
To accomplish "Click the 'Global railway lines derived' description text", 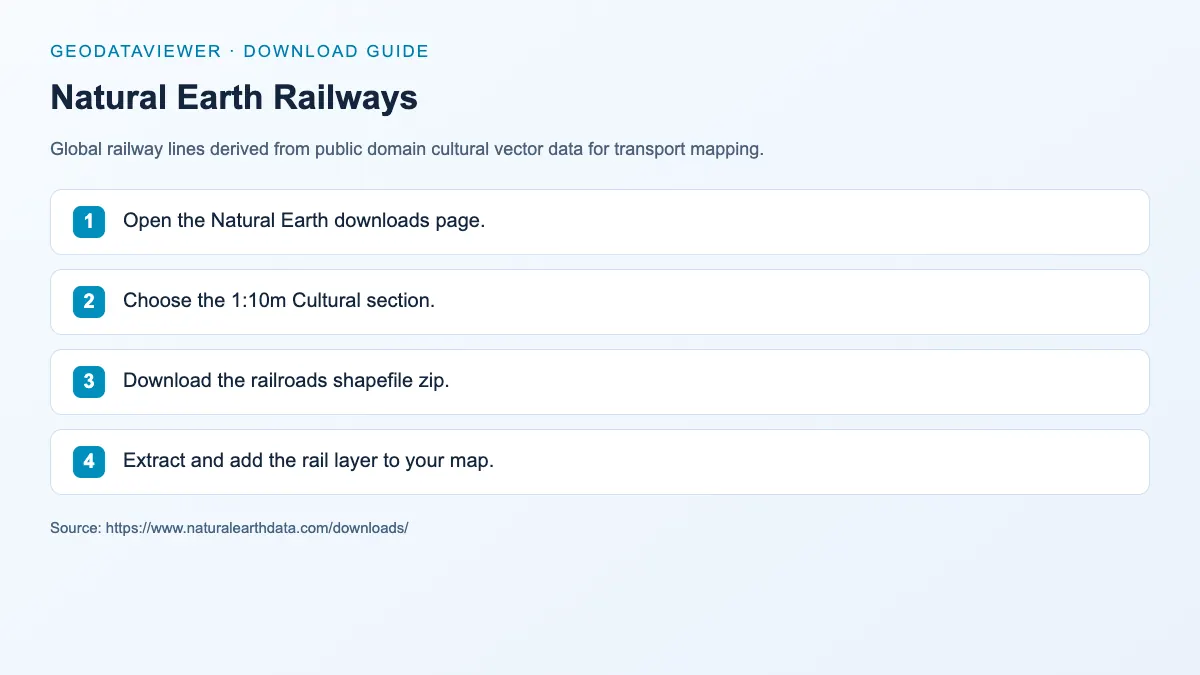I will tap(407, 150).
